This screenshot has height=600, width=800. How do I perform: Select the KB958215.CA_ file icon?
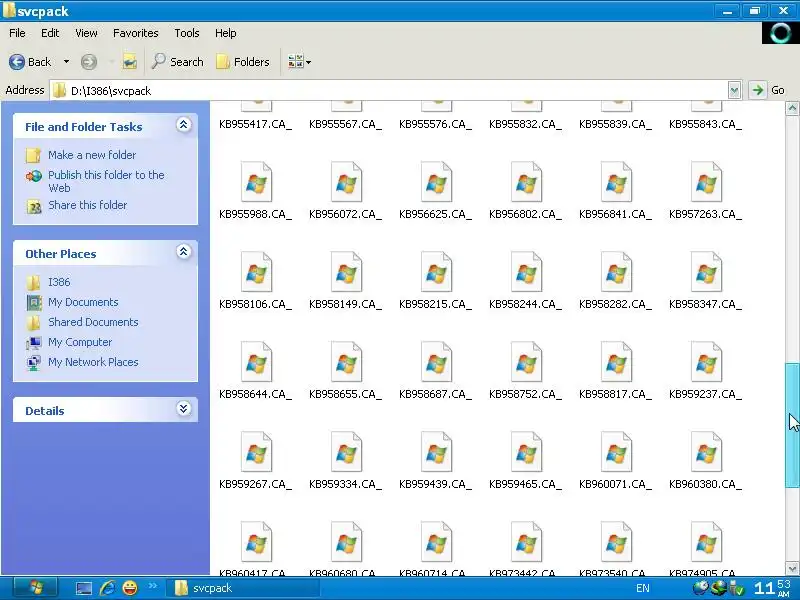point(436,272)
